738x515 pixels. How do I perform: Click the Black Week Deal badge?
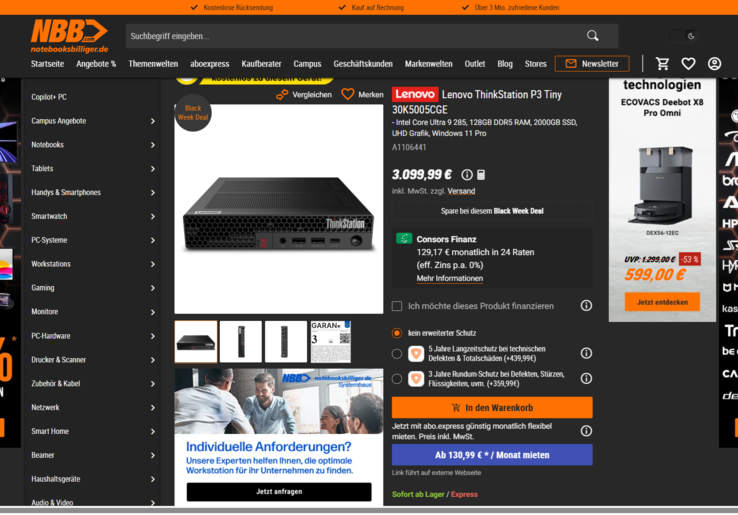point(193,113)
